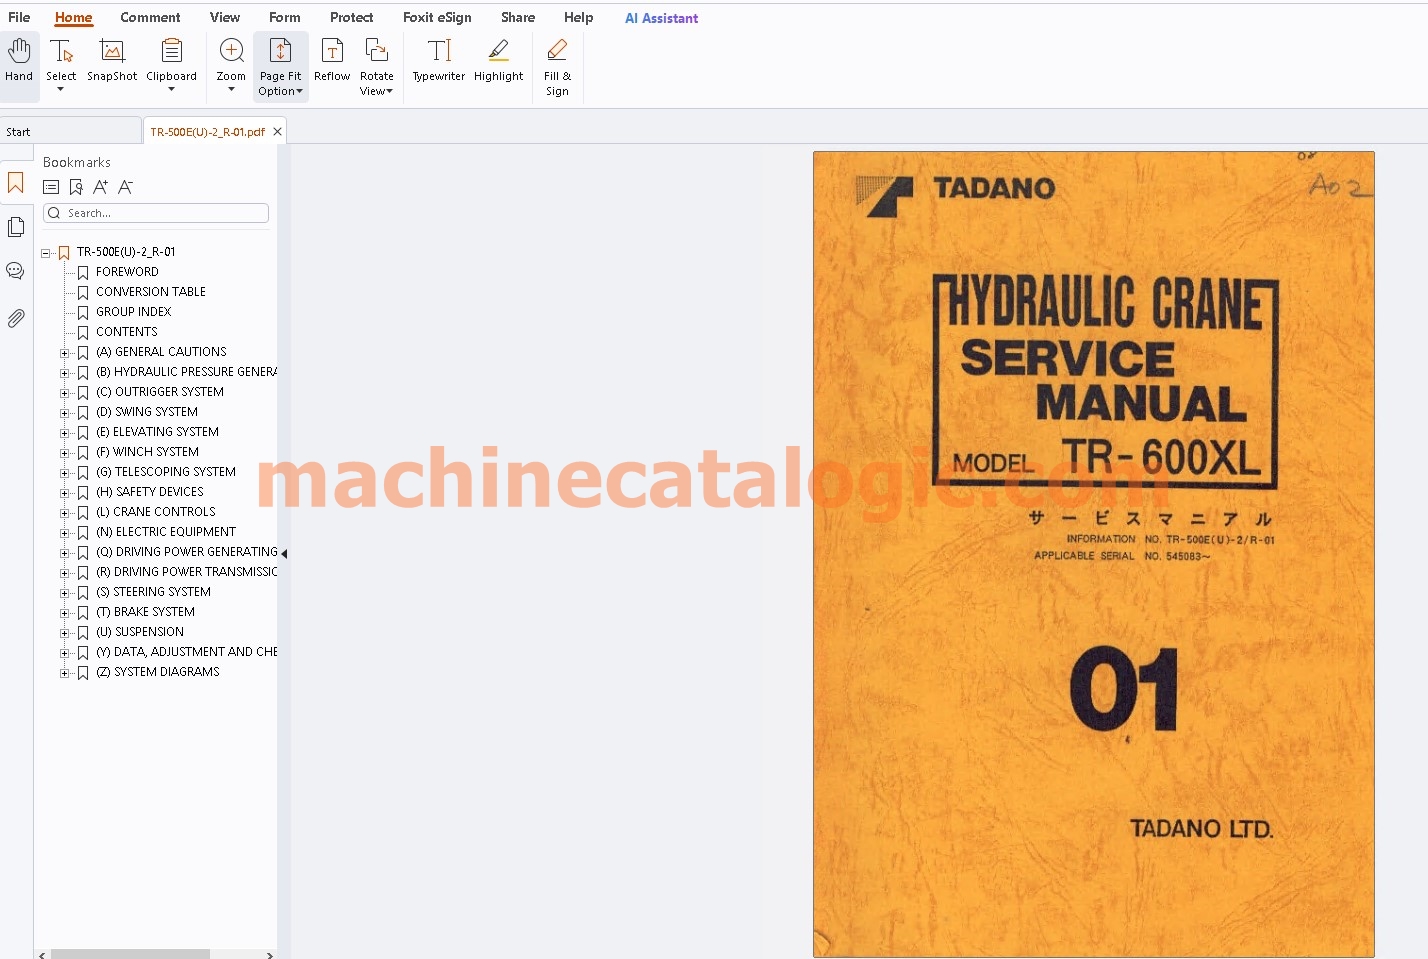Click Rotate View icon
Screen dimensions: 1428x959
(x=376, y=51)
